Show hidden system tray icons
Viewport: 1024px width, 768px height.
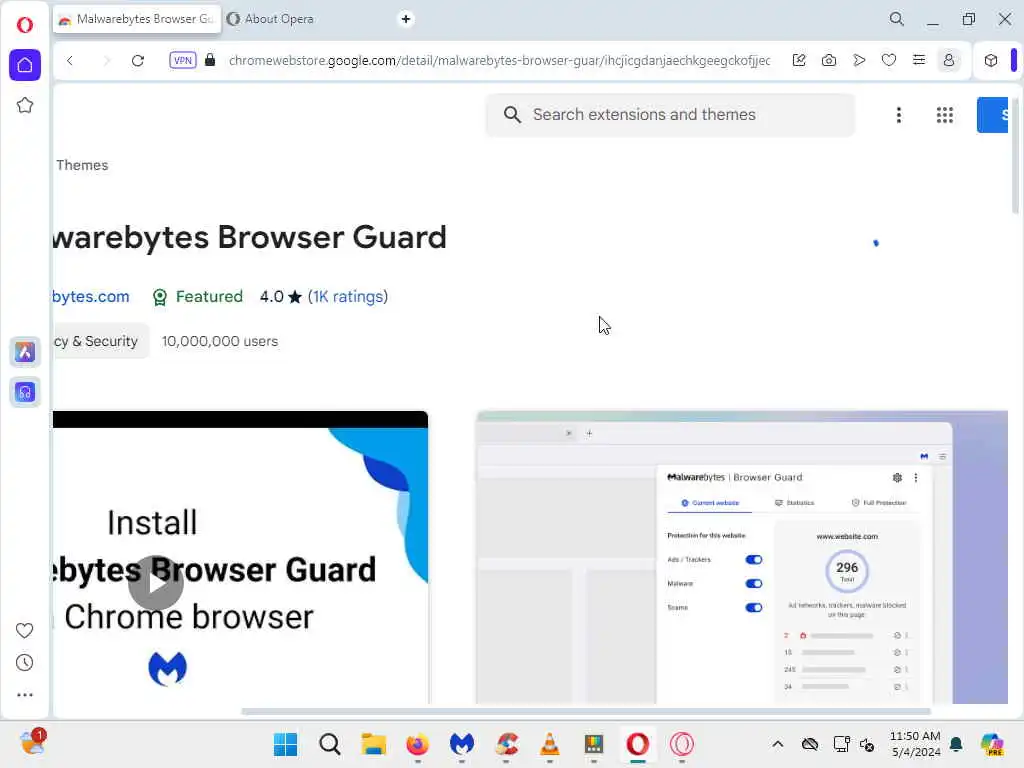777,744
